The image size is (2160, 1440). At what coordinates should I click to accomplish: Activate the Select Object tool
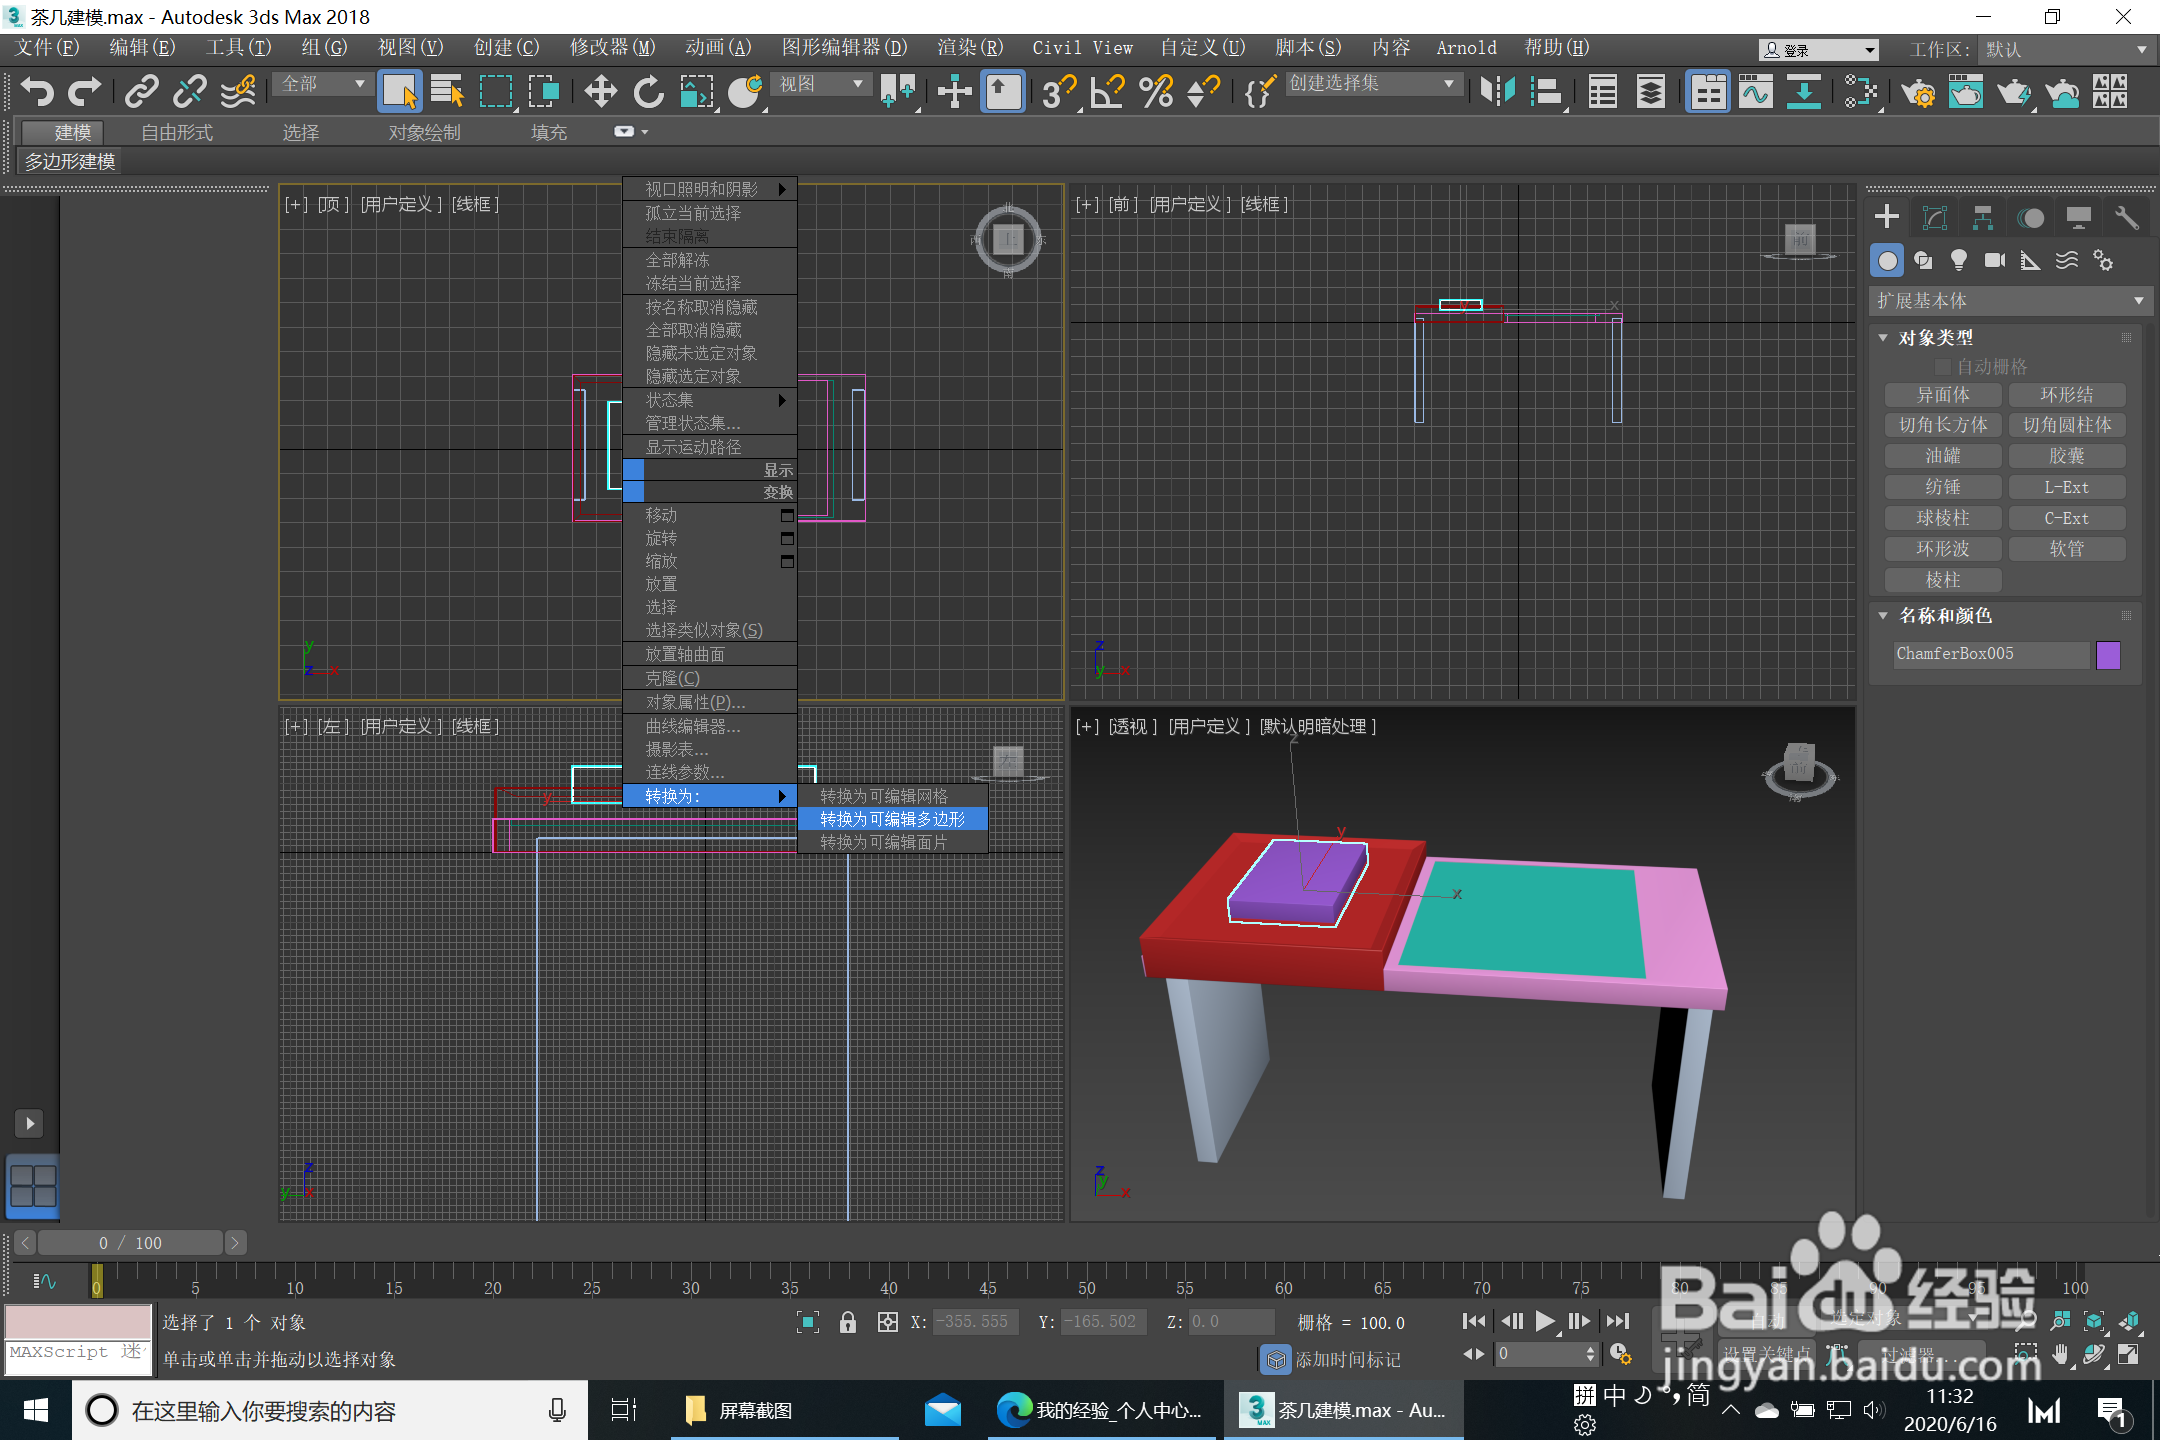(400, 92)
